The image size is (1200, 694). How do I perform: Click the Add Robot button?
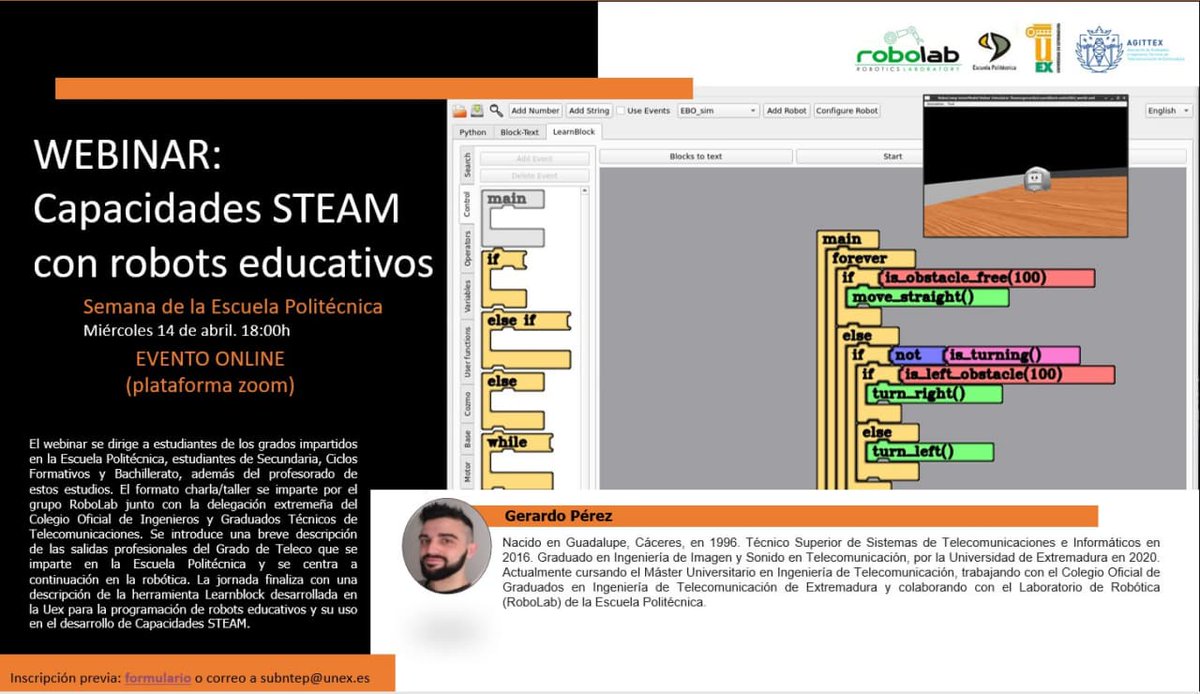[787, 111]
